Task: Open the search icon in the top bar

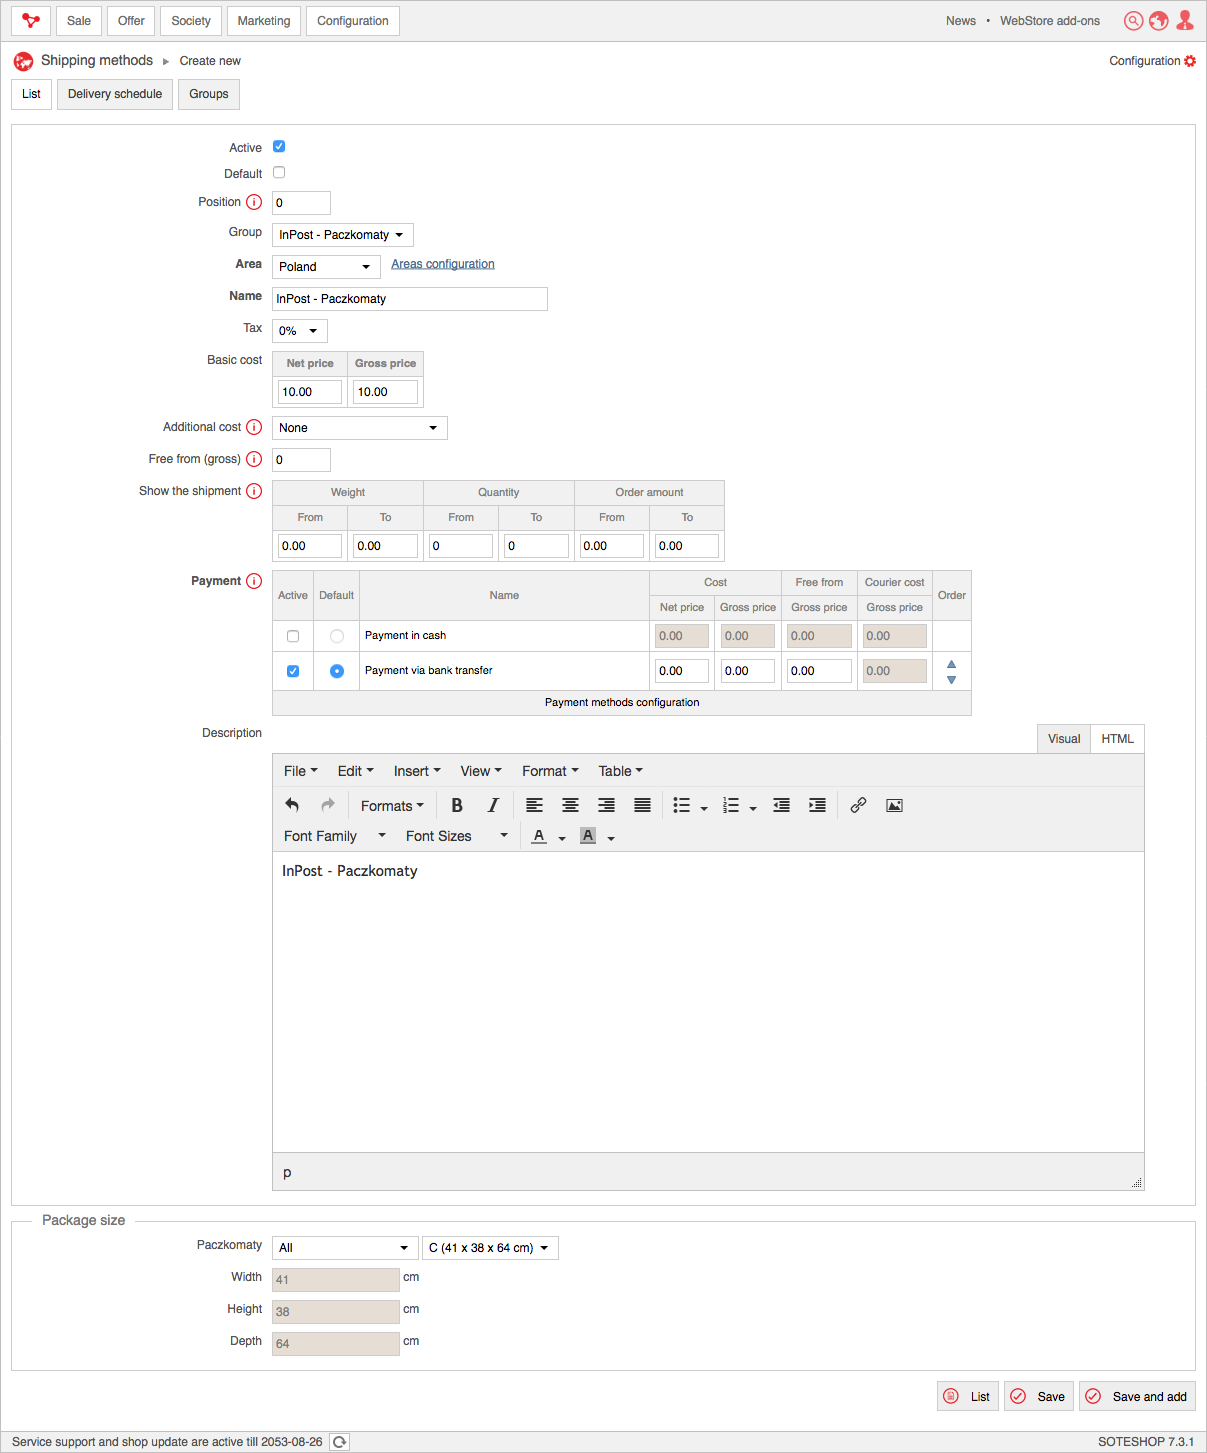Action: coord(1133,21)
